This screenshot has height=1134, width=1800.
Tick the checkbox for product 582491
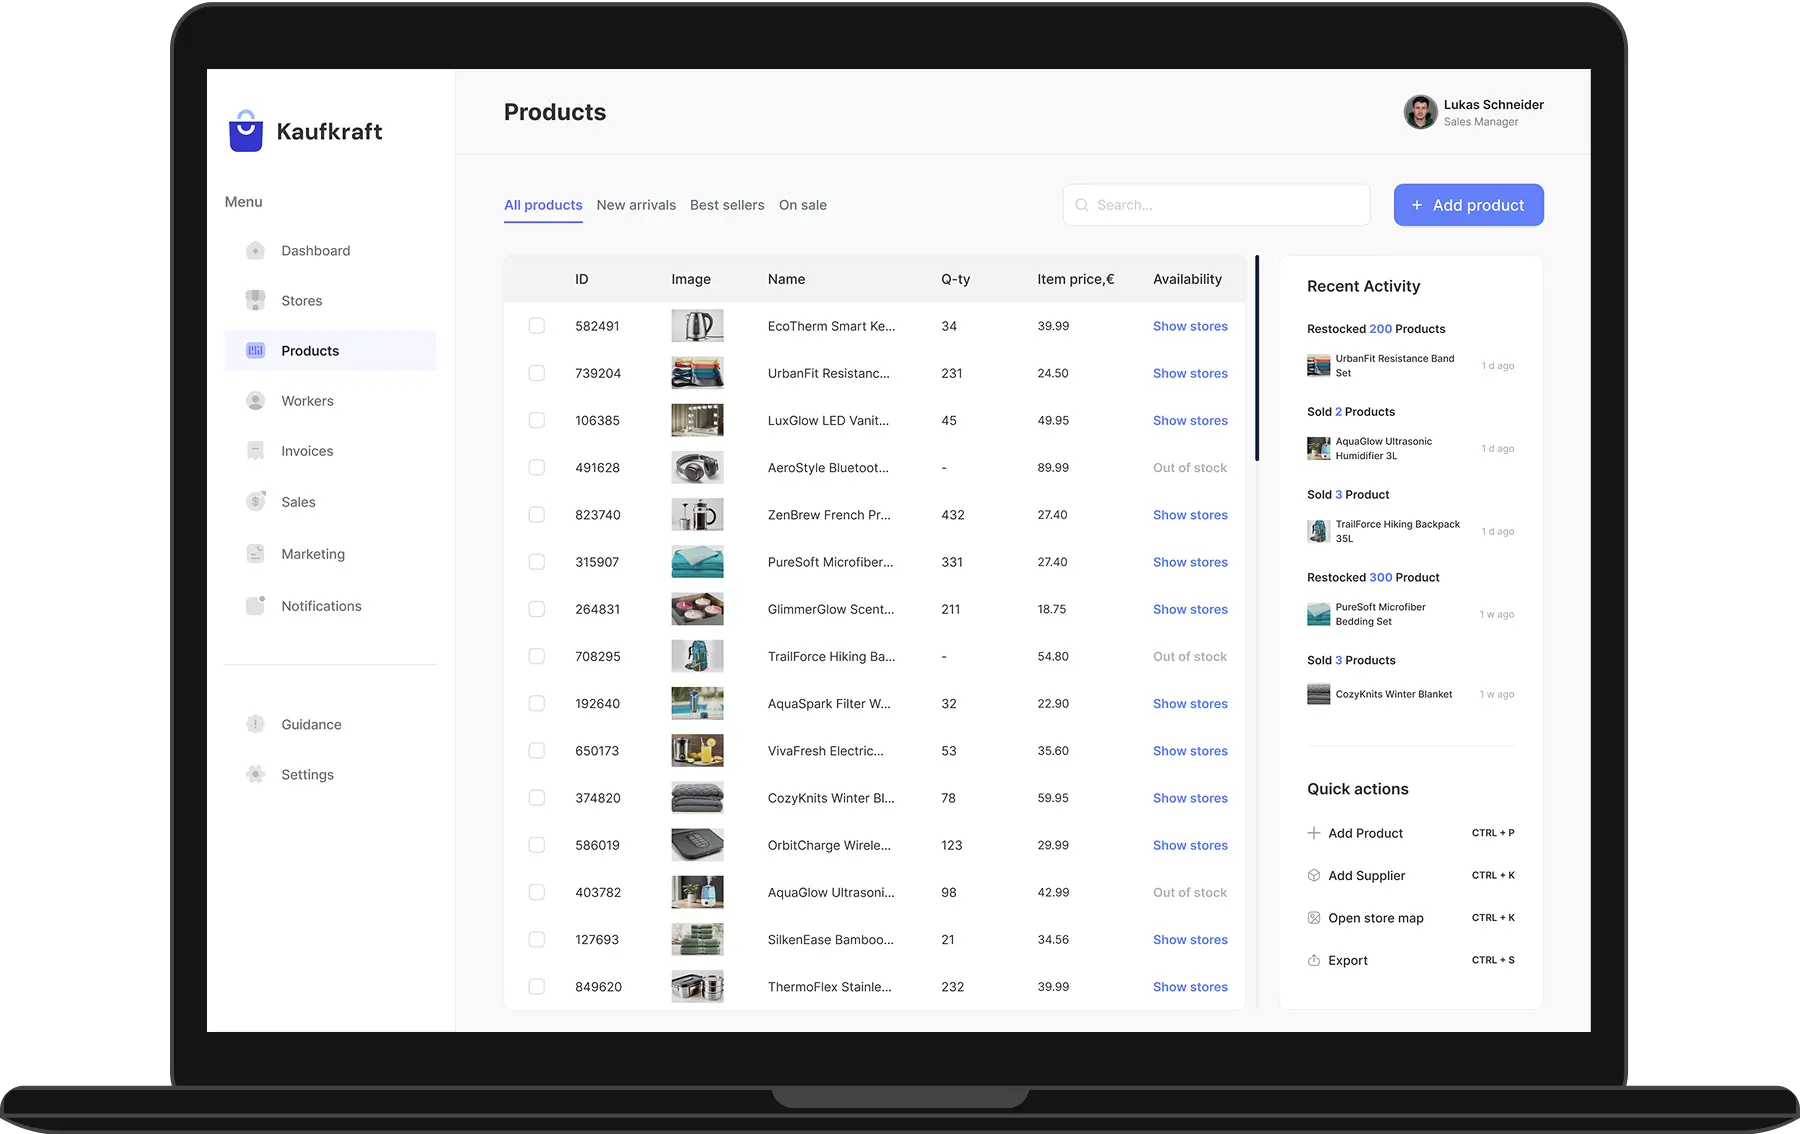537,326
